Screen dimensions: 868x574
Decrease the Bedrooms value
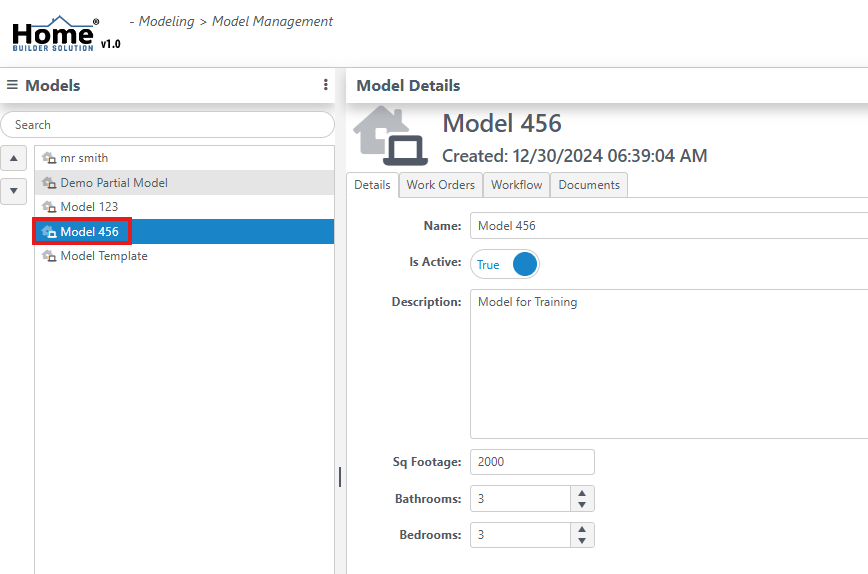pos(582,541)
